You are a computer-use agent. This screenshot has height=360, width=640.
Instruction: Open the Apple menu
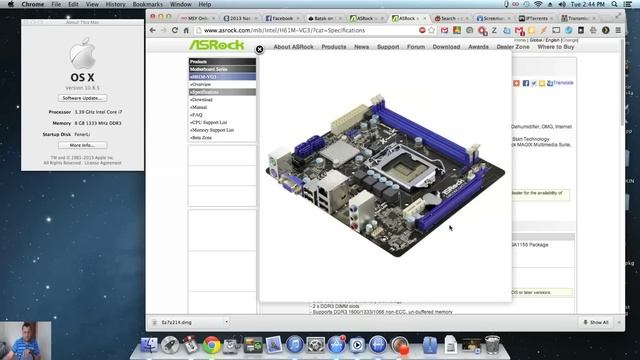(11, 4)
